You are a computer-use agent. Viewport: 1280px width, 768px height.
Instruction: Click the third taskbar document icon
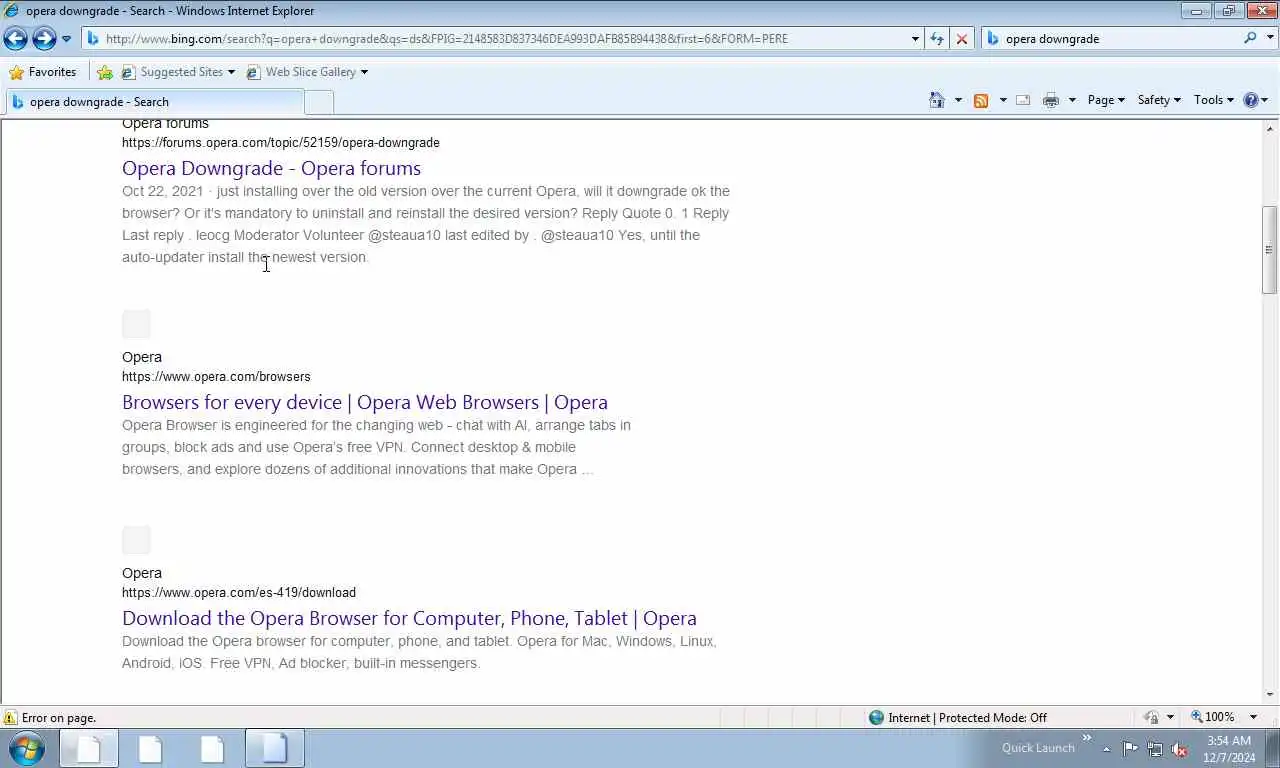[x=212, y=748]
